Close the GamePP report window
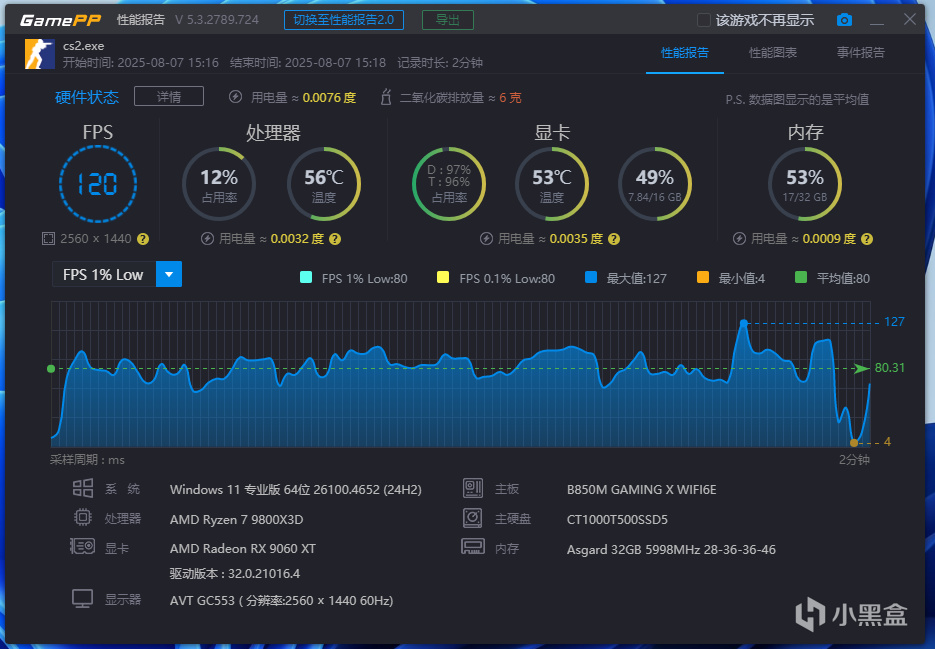The image size is (935, 649). click(909, 19)
